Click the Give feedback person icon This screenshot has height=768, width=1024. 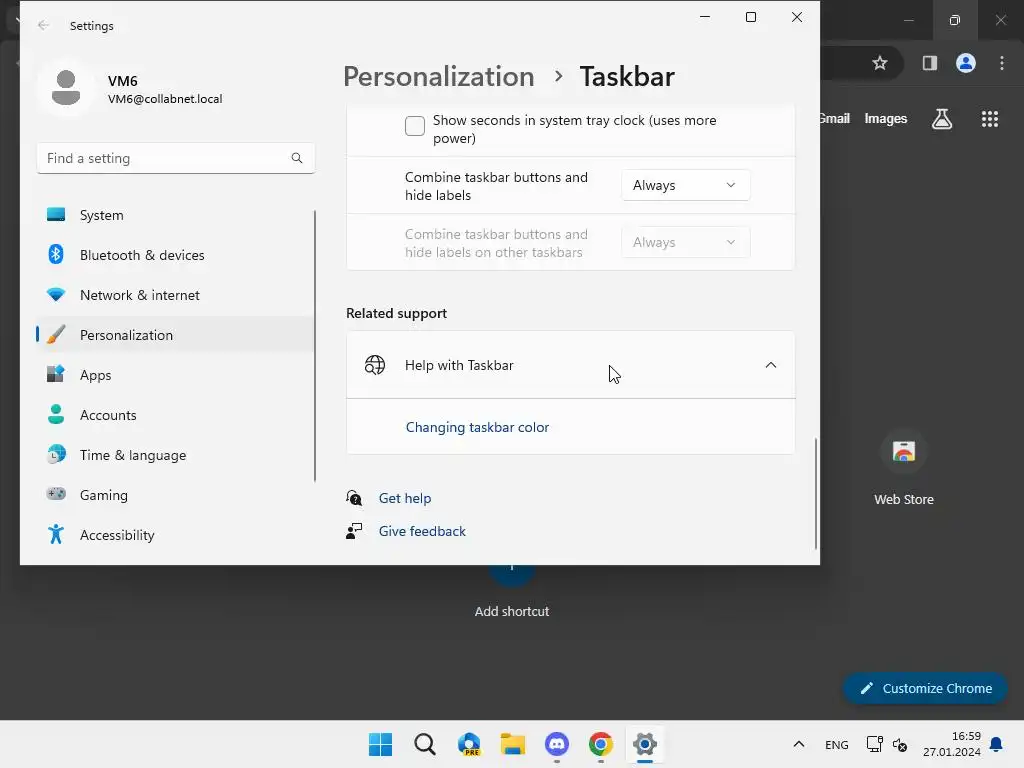click(354, 531)
